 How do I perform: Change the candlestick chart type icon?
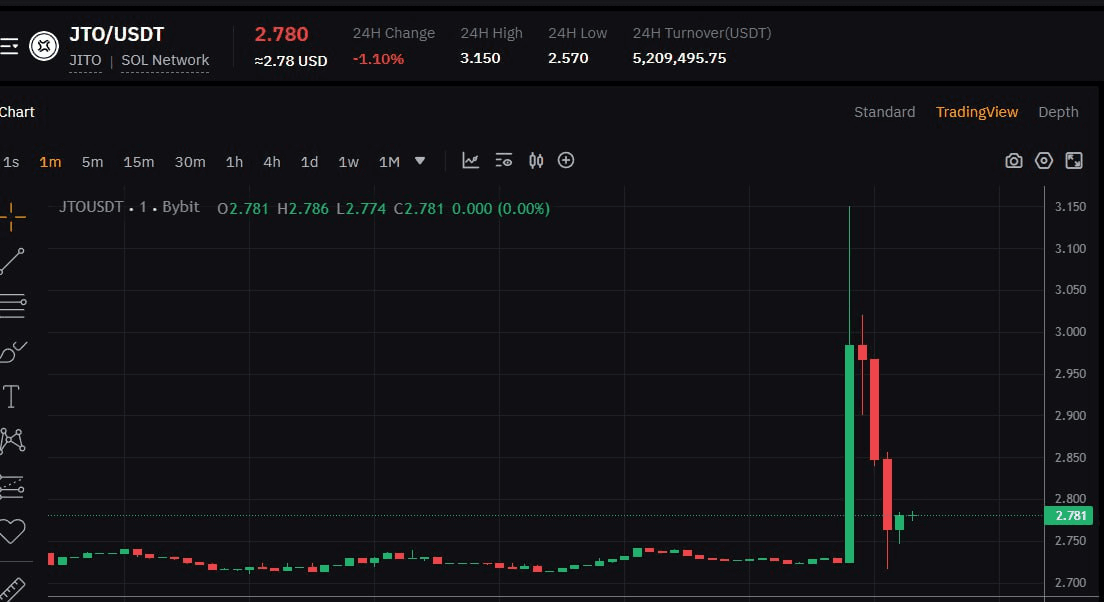click(536, 161)
